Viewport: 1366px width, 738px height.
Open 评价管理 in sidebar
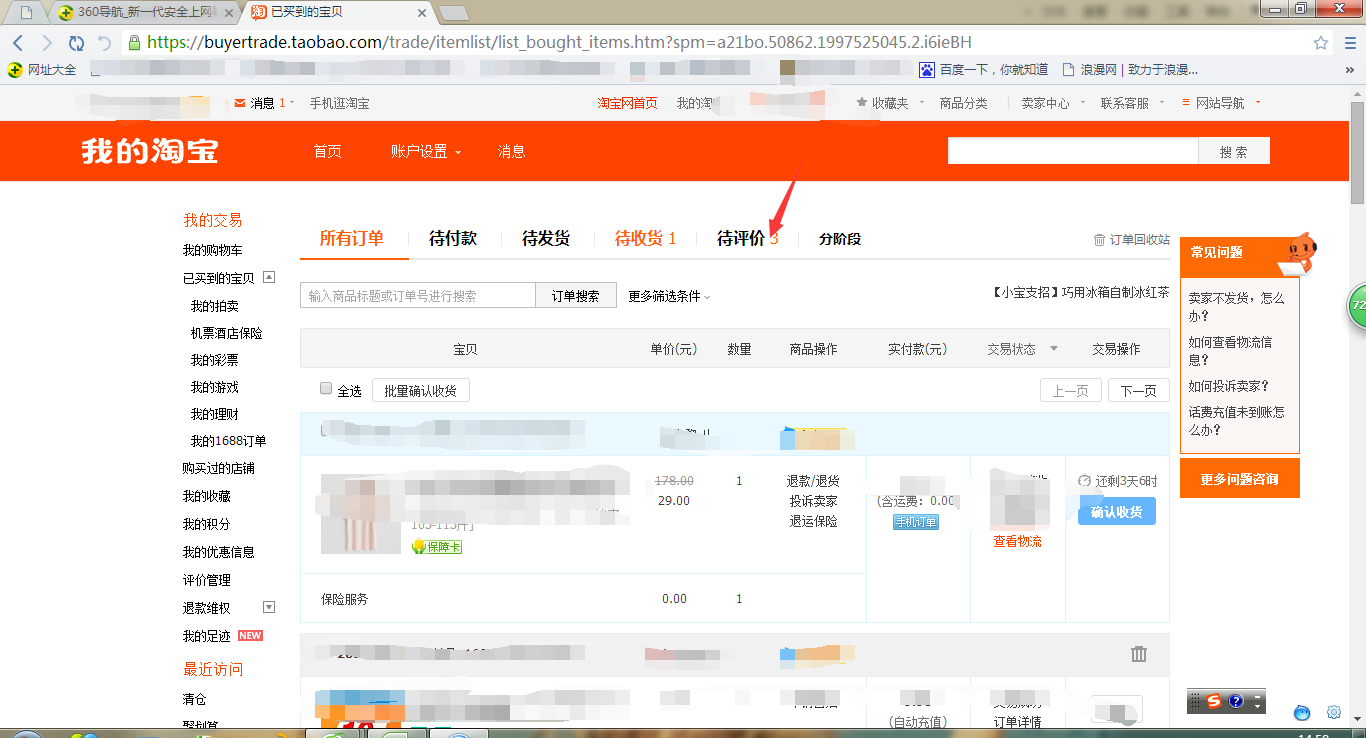[206, 580]
